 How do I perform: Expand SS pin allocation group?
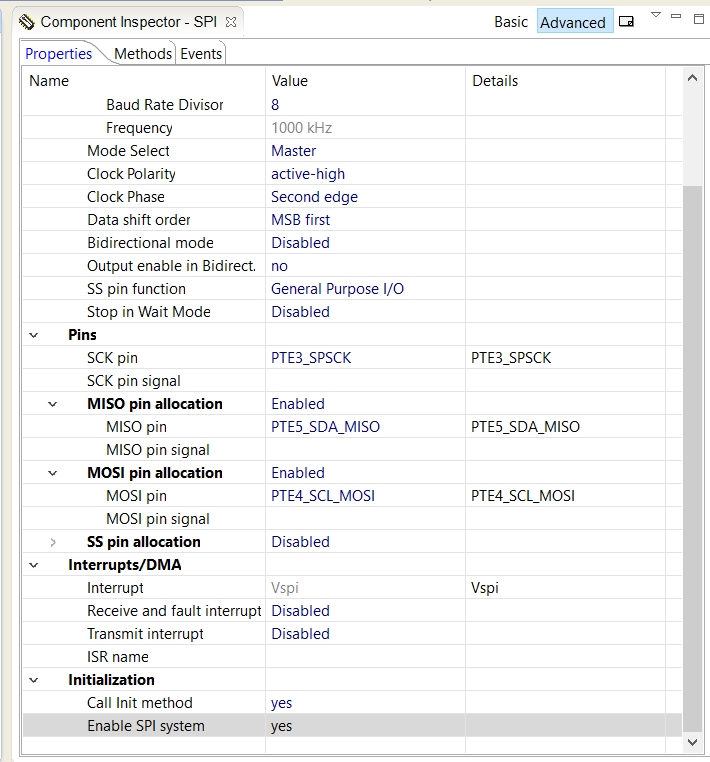(x=52, y=542)
